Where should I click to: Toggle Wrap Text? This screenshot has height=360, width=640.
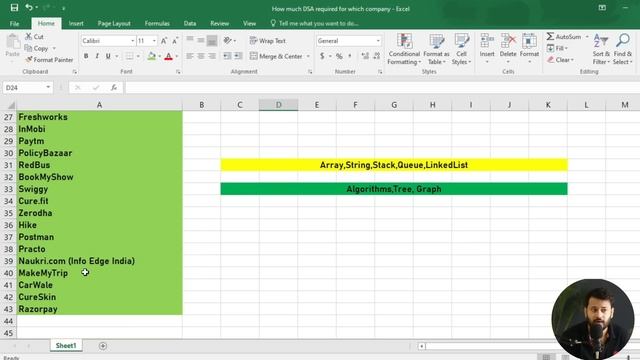pos(268,41)
